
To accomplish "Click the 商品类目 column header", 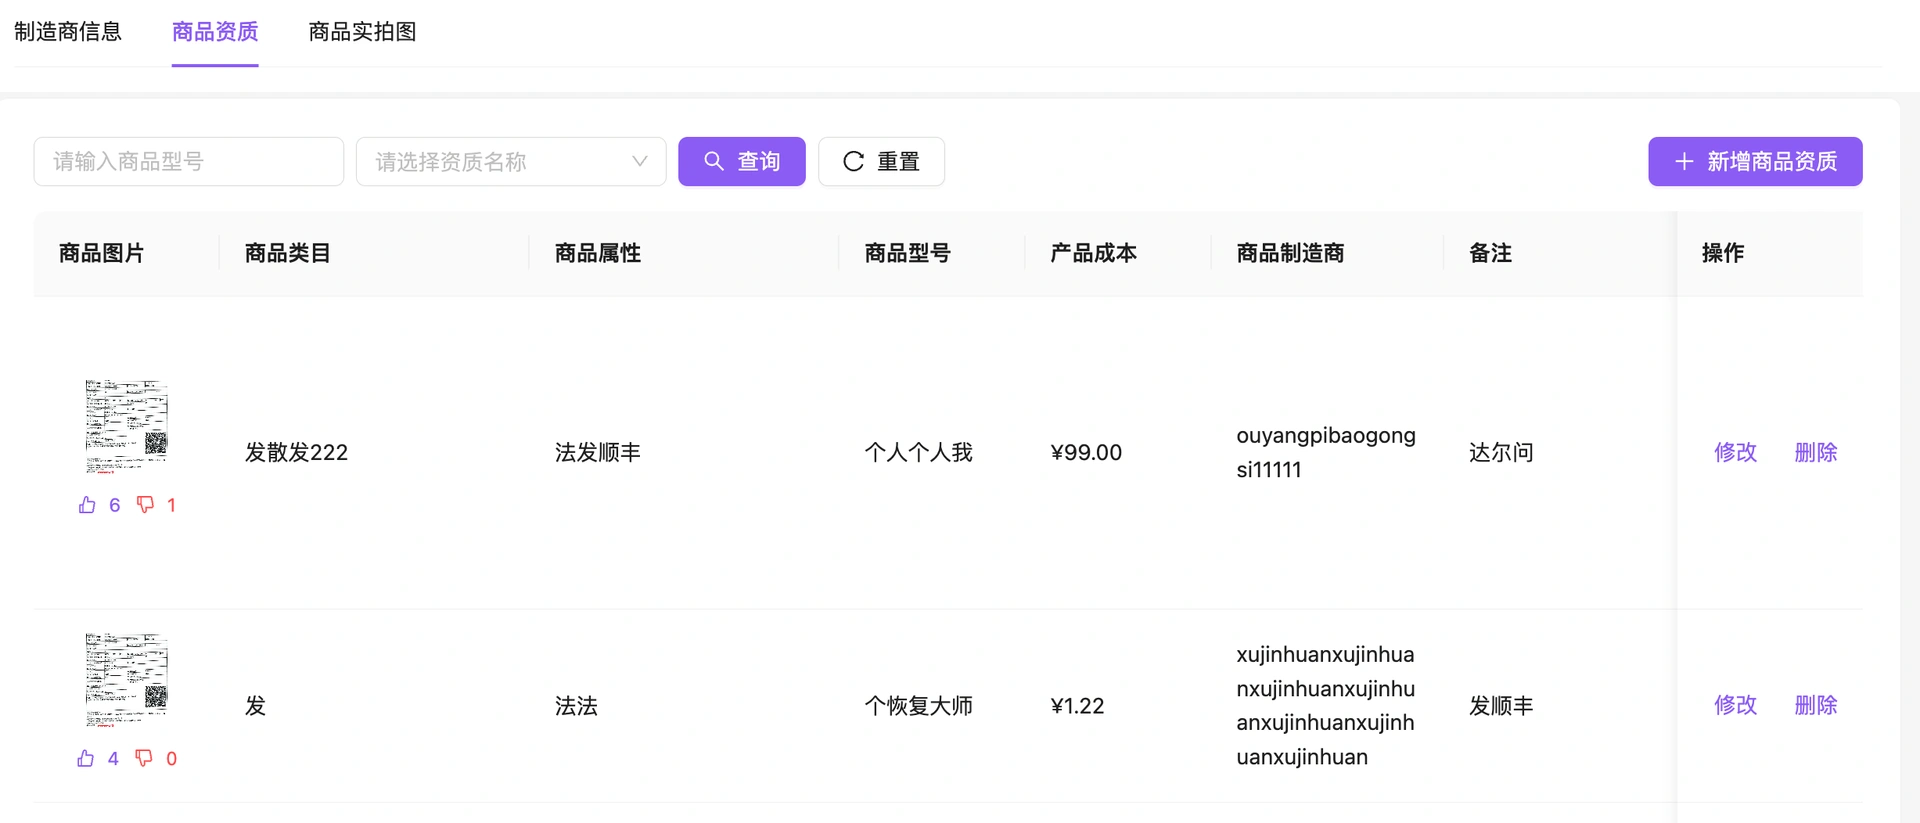I will click(288, 253).
